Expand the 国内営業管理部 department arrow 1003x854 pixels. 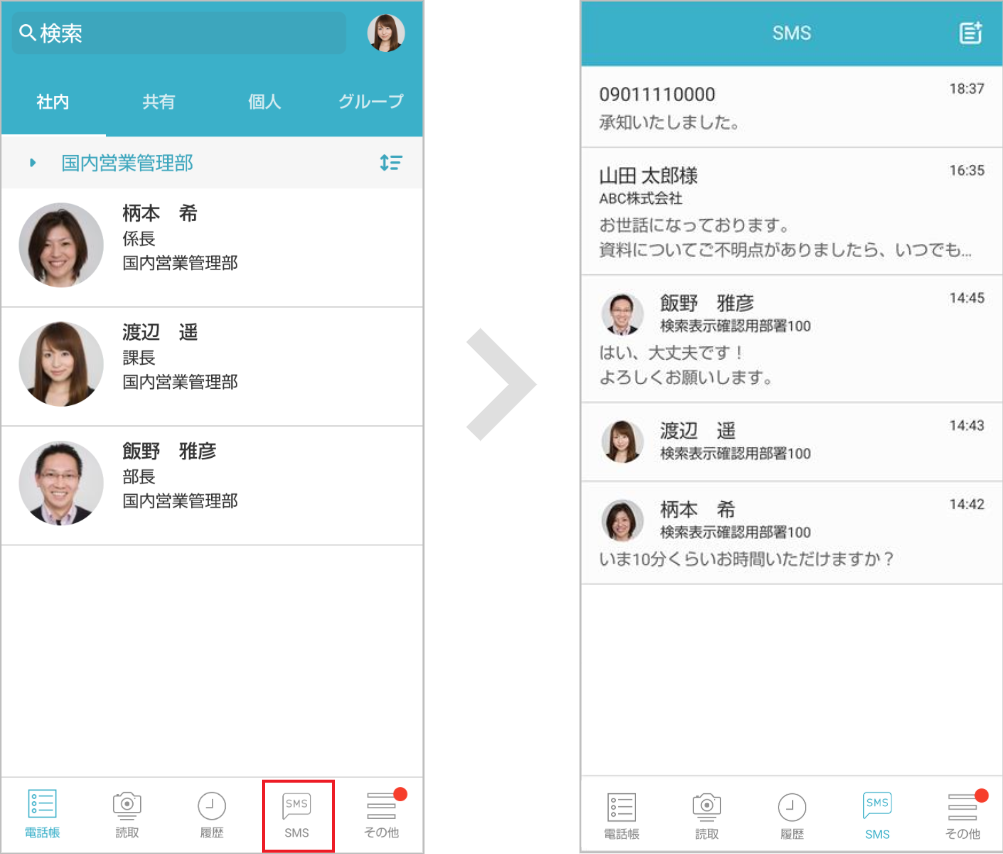pos(33,163)
